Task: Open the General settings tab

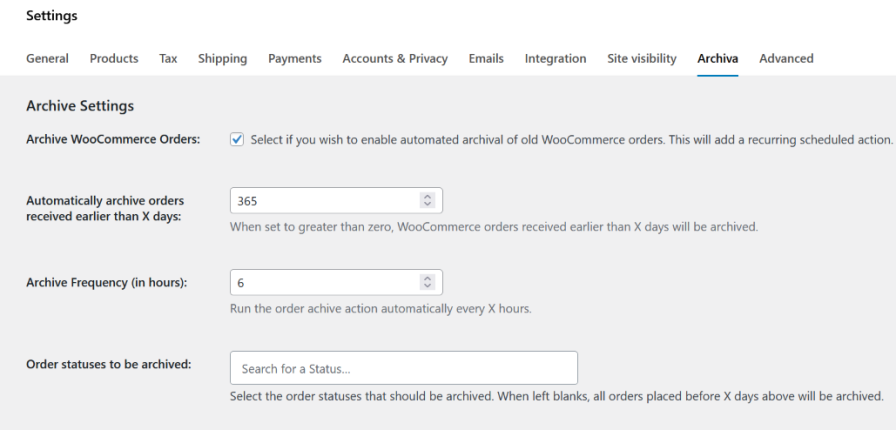Action: (47, 59)
